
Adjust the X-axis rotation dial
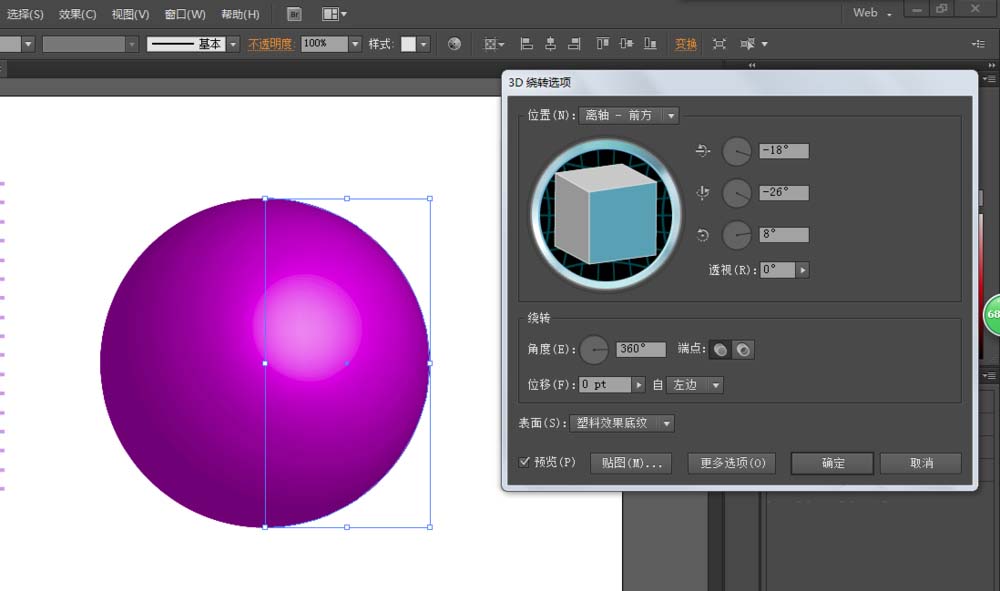pos(737,151)
